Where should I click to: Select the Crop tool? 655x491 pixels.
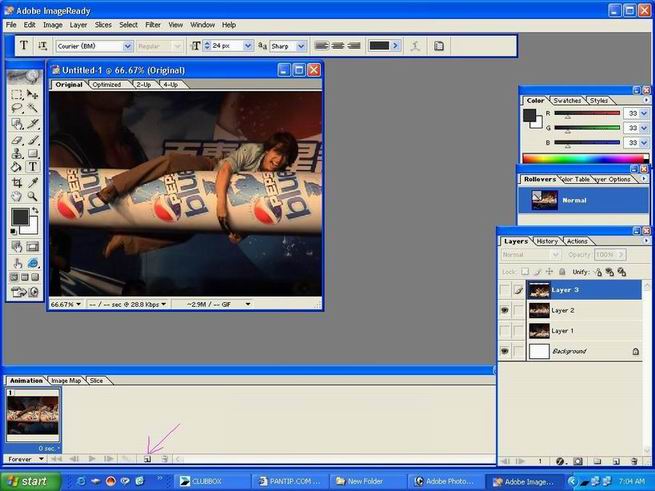(17, 183)
